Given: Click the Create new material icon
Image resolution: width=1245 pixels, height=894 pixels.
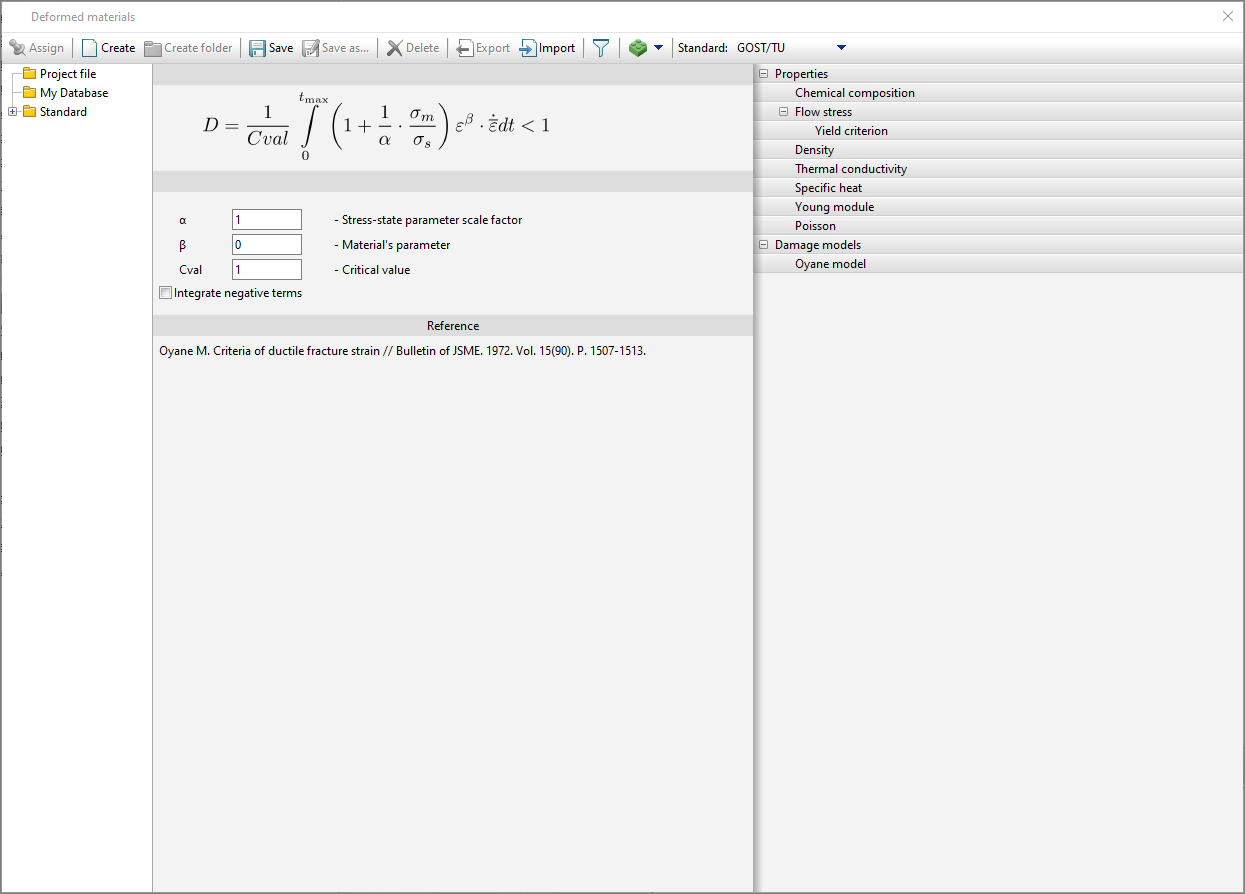Looking at the screenshot, I should point(91,48).
